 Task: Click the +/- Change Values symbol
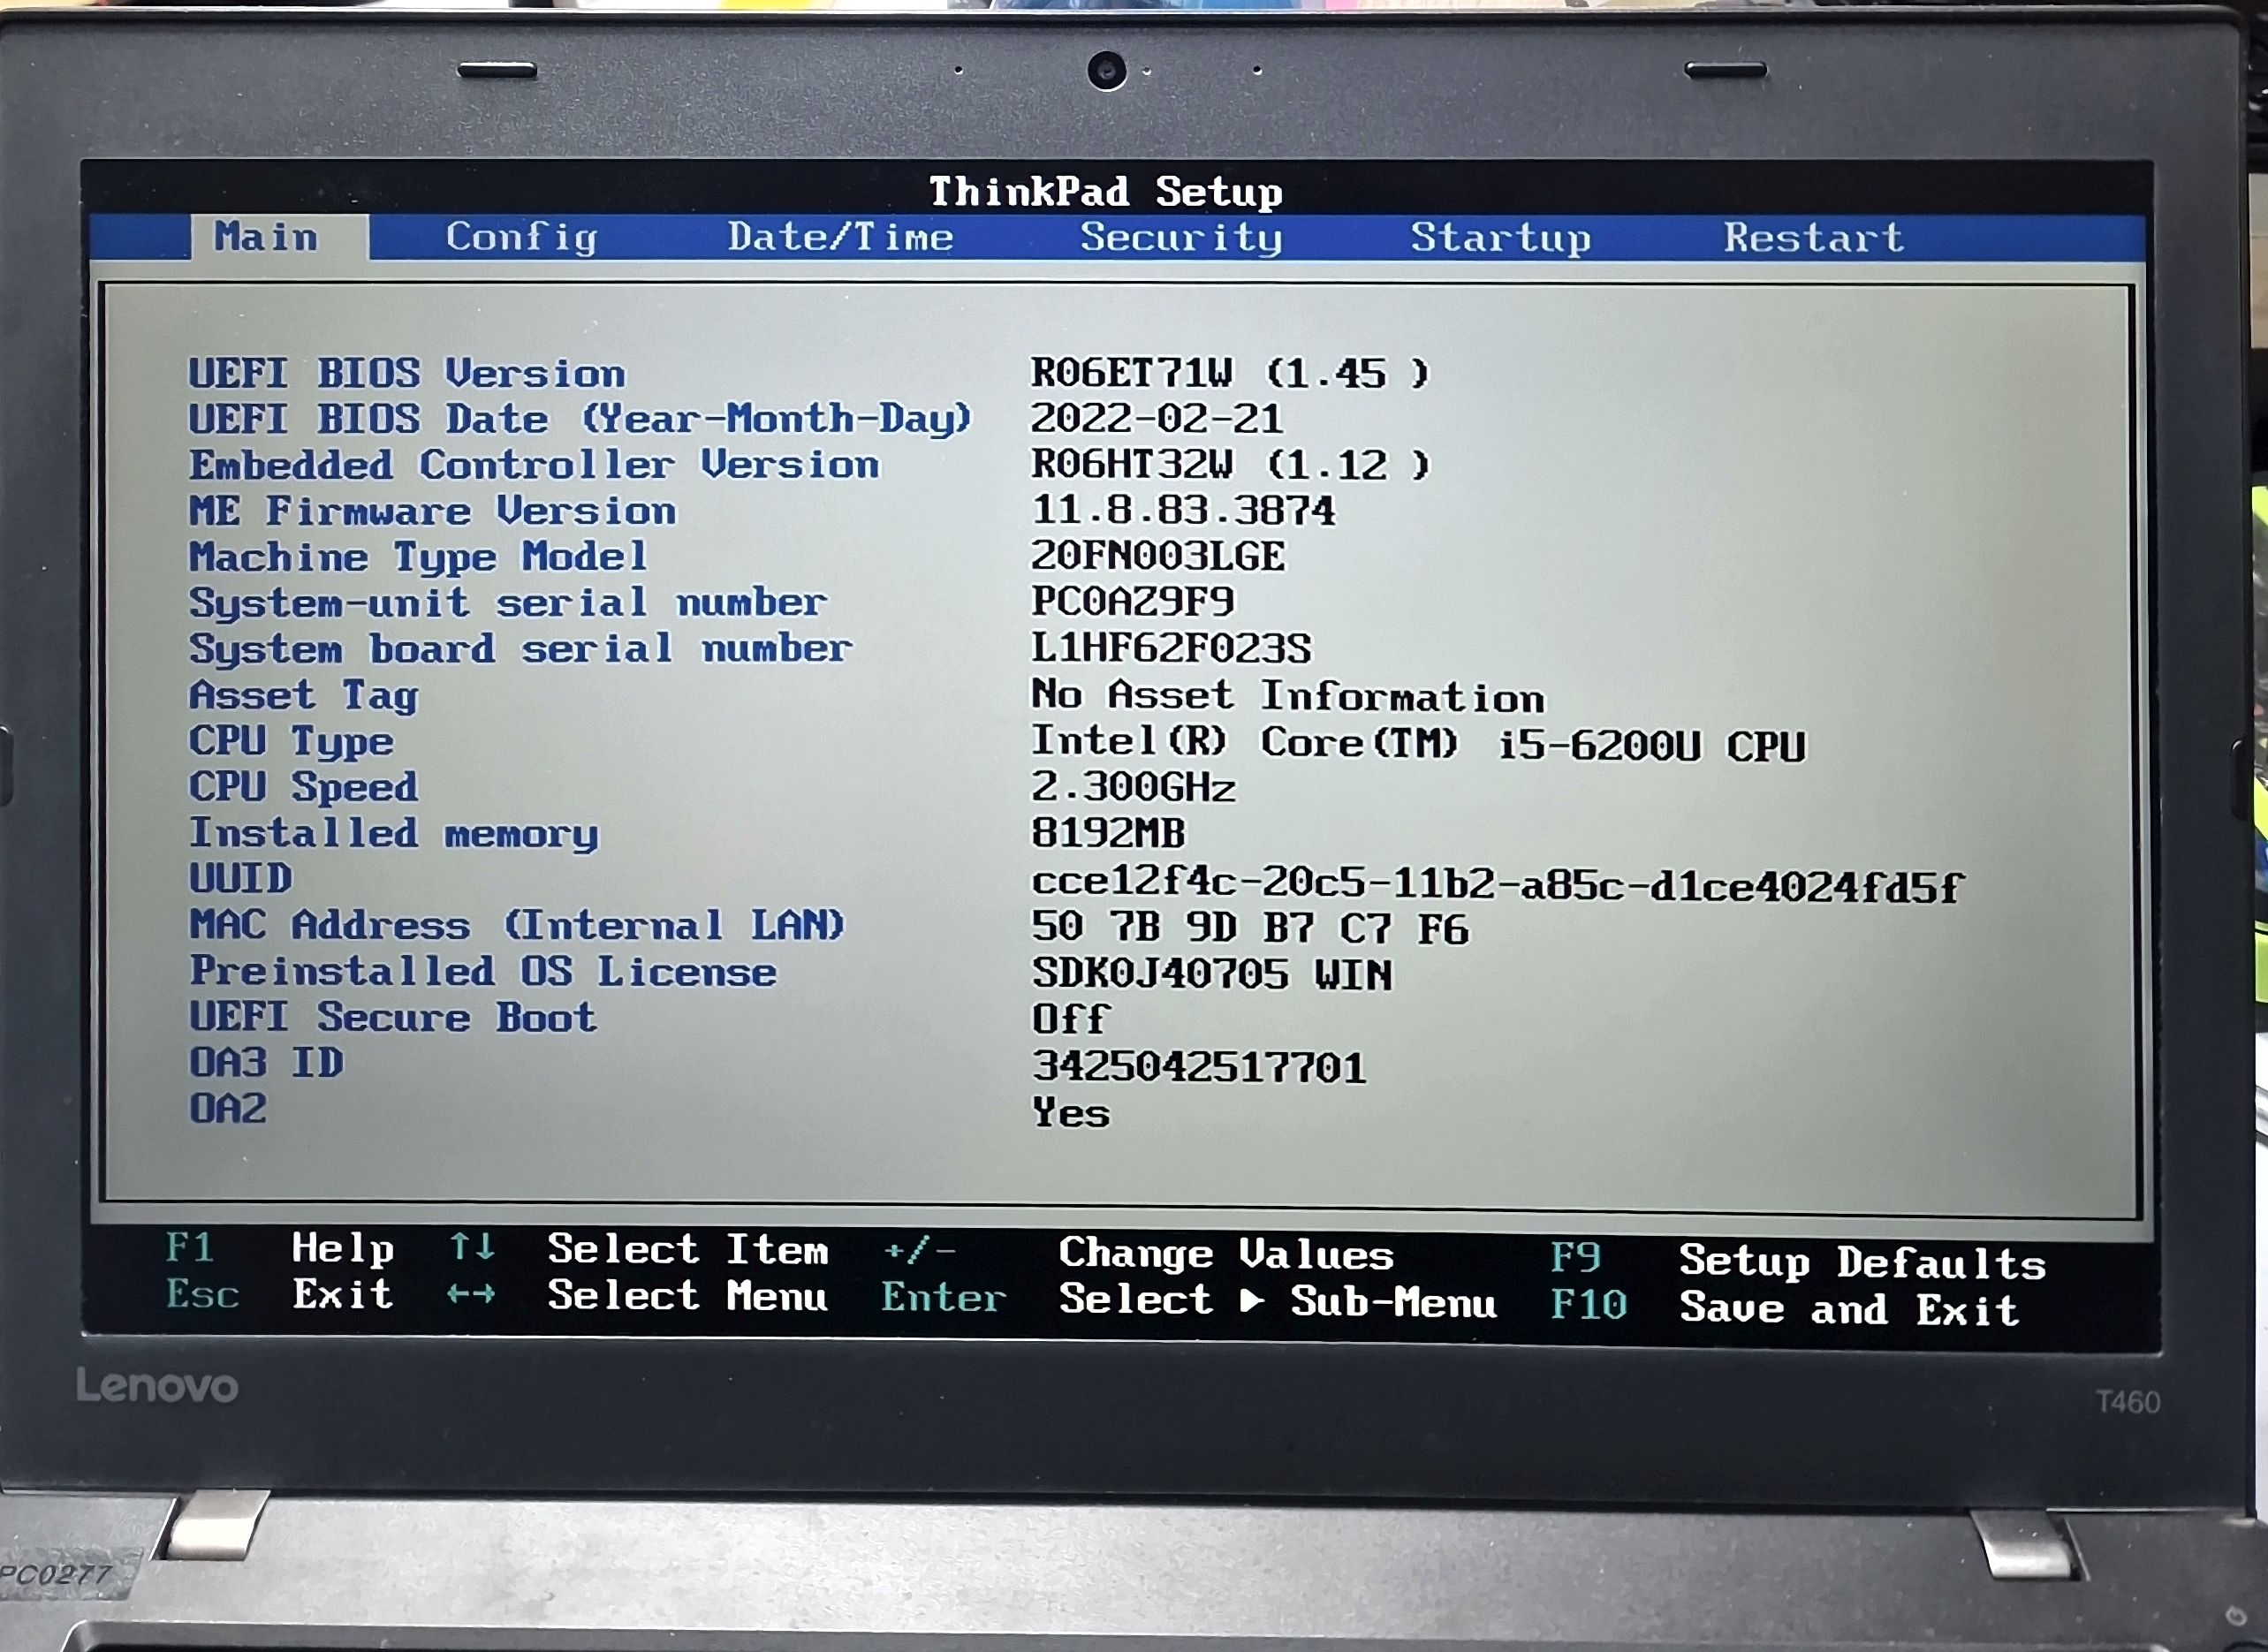click(x=919, y=1249)
